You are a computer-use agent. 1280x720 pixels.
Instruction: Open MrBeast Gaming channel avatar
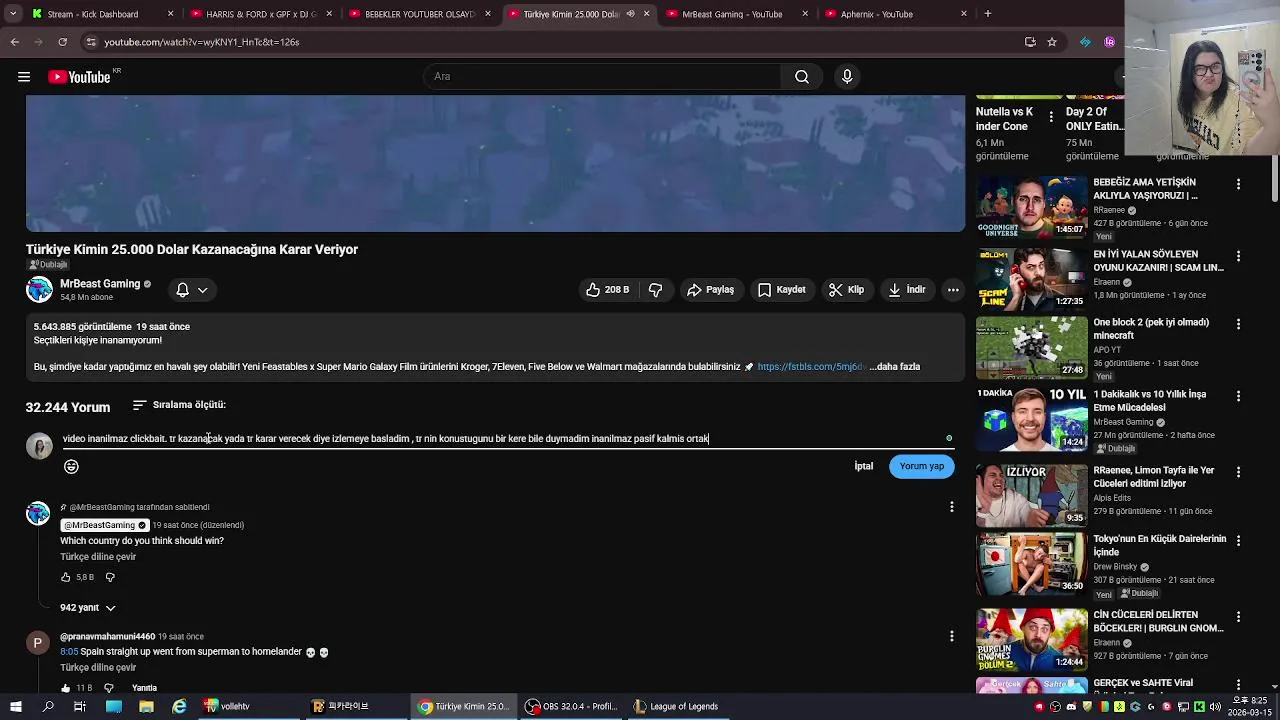(39, 290)
